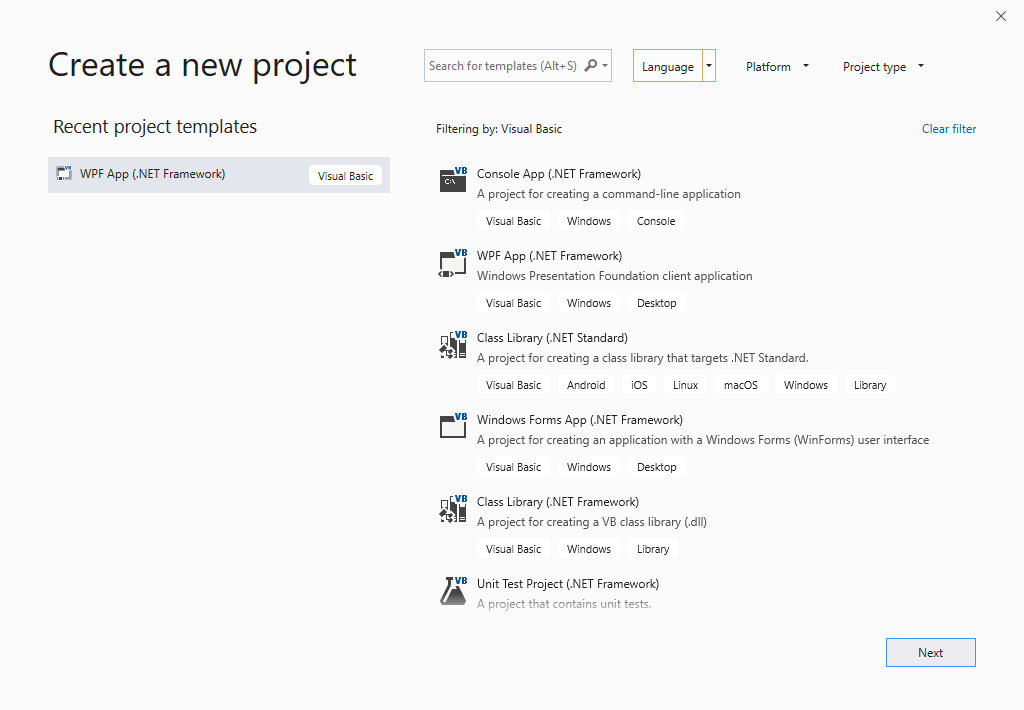Click the arrow beside the Language box
The width and height of the screenshot is (1024, 710).
coord(708,66)
